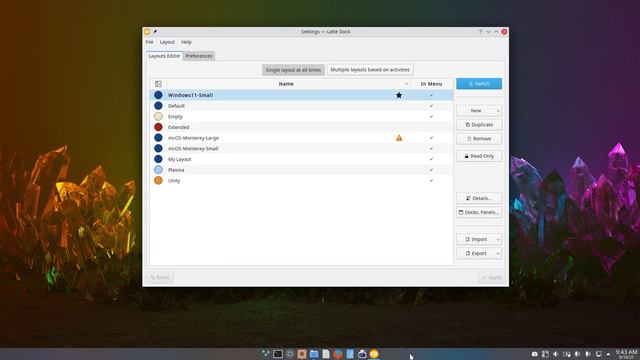Screen dimensions: 640x360
Task: Click the background column header icon
Action: pyautogui.click(x=158, y=84)
